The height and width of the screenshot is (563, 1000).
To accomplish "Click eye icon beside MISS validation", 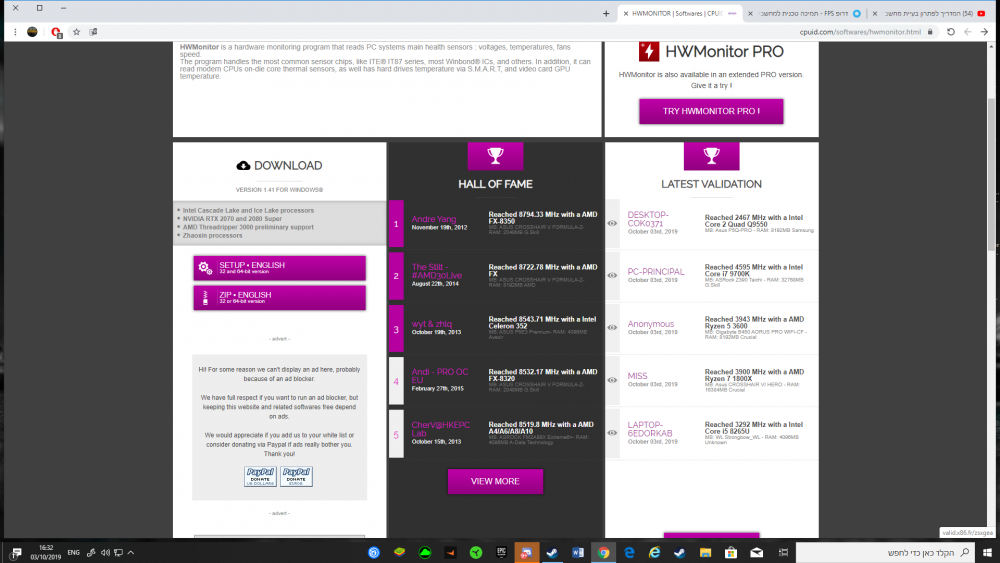I will (x=612, y=380).
